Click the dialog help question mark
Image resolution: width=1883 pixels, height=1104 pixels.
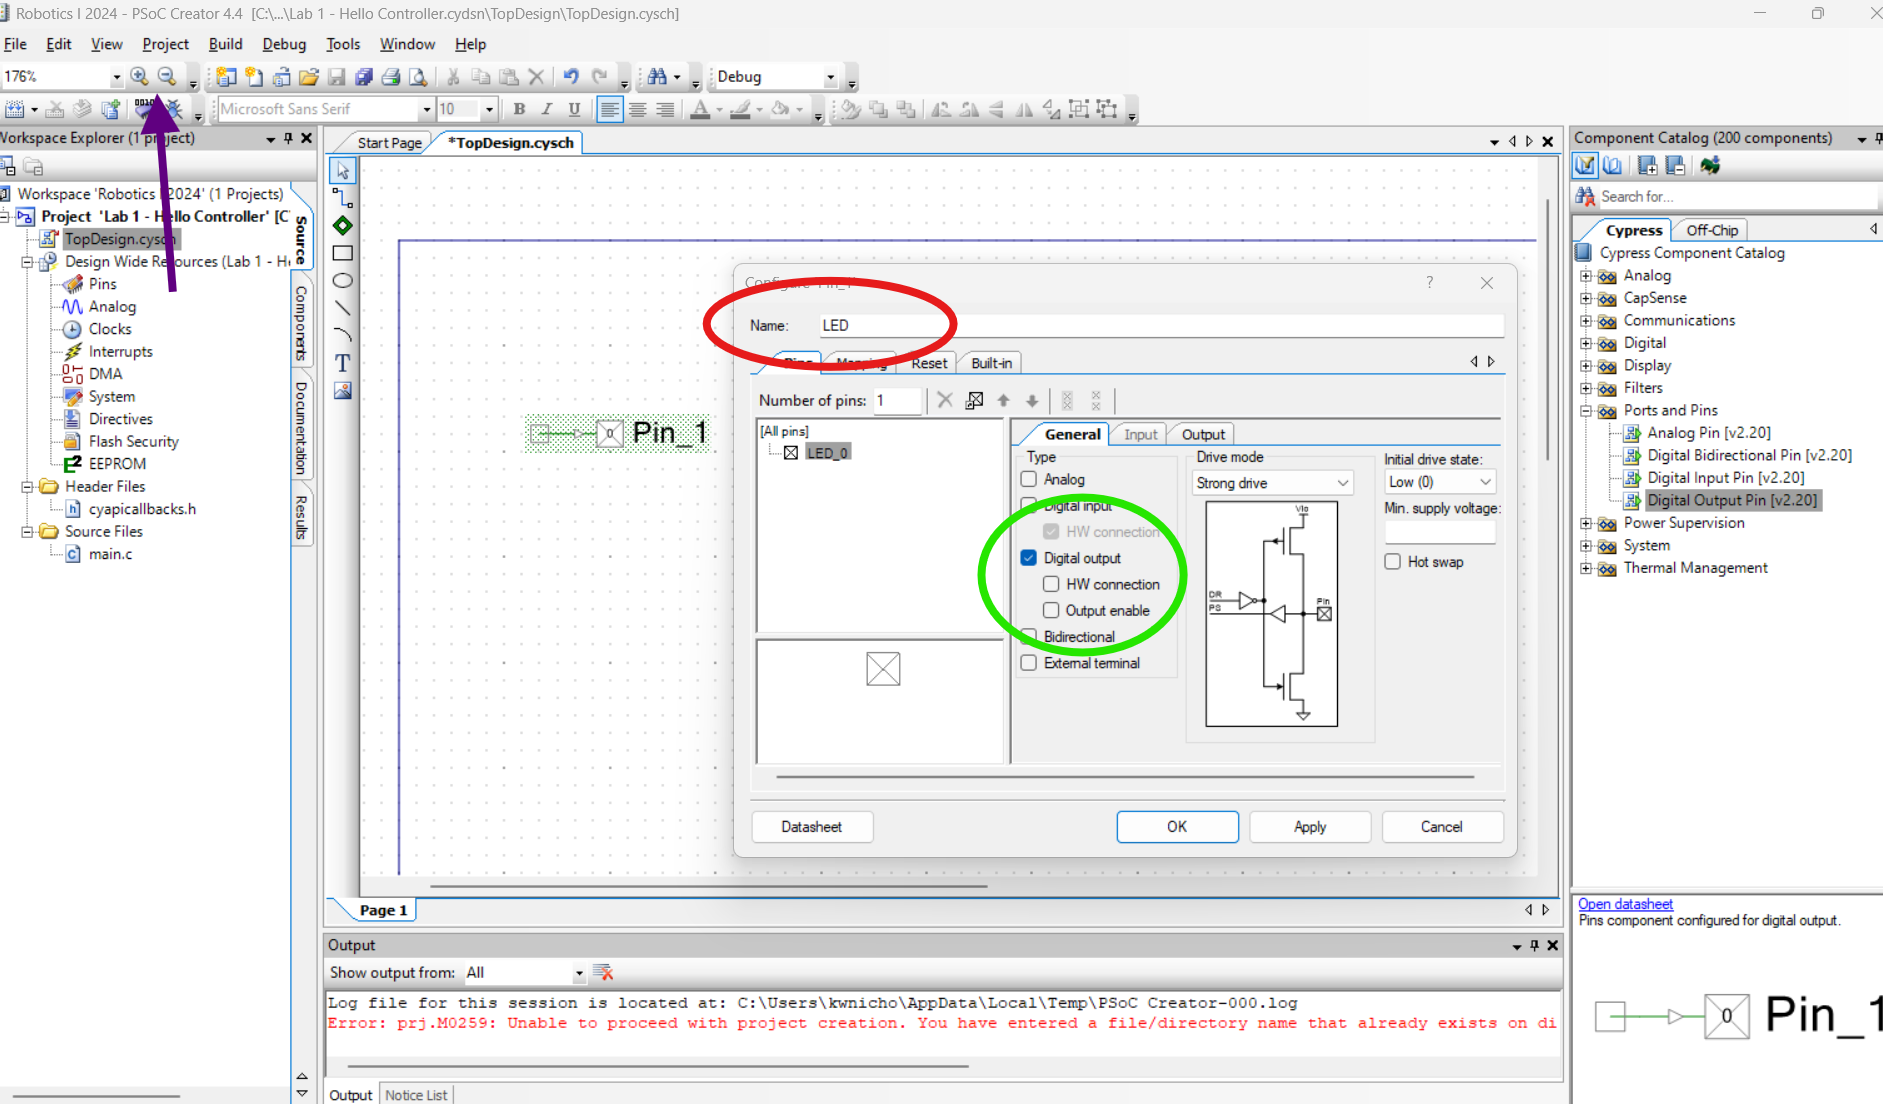point(1430,282)
